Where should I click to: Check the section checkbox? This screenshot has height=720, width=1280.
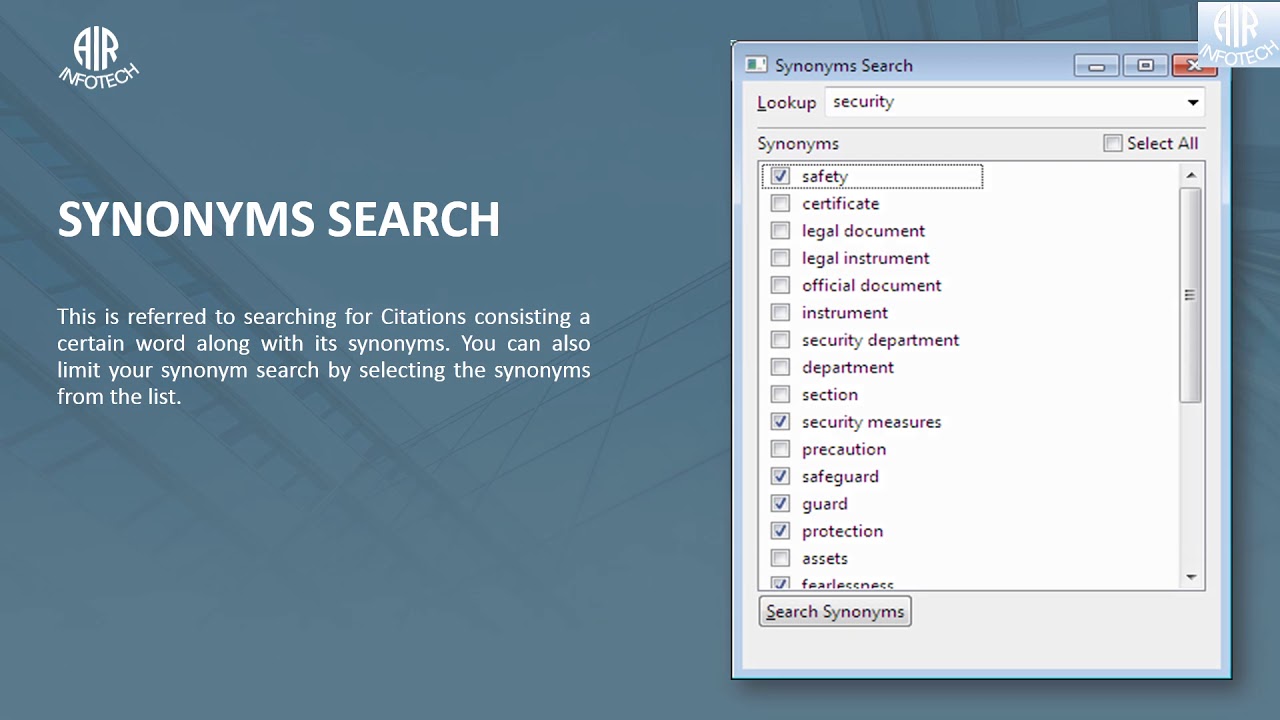tap(780, 395)
